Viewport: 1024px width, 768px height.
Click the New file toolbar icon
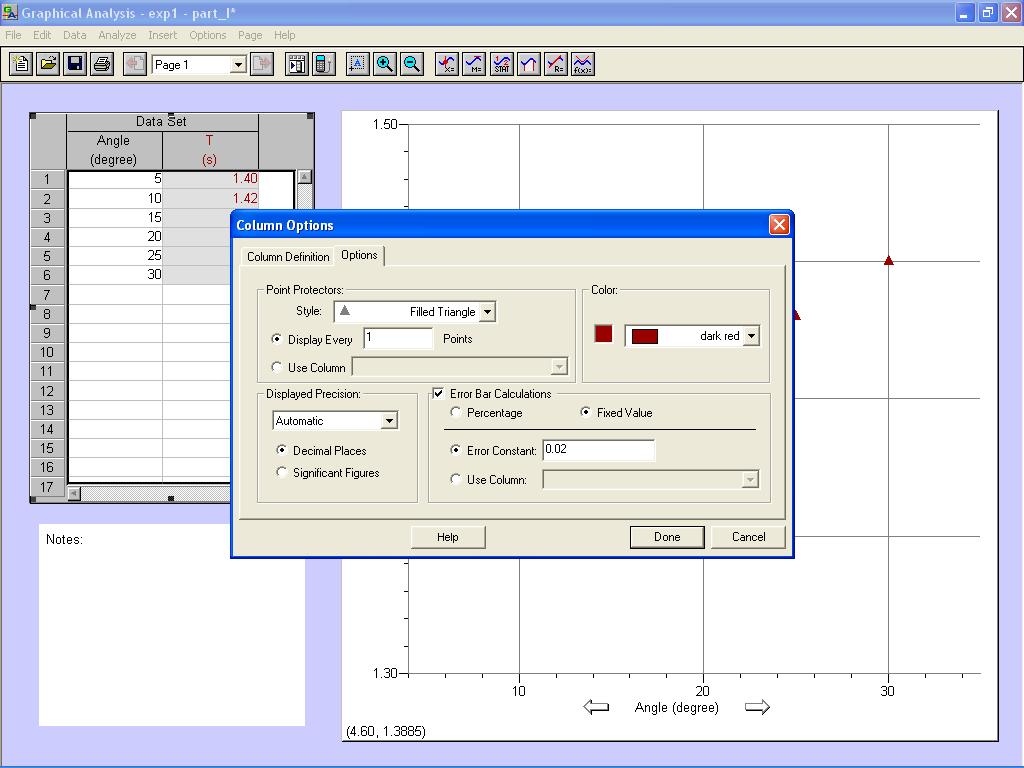pos(21,65)
